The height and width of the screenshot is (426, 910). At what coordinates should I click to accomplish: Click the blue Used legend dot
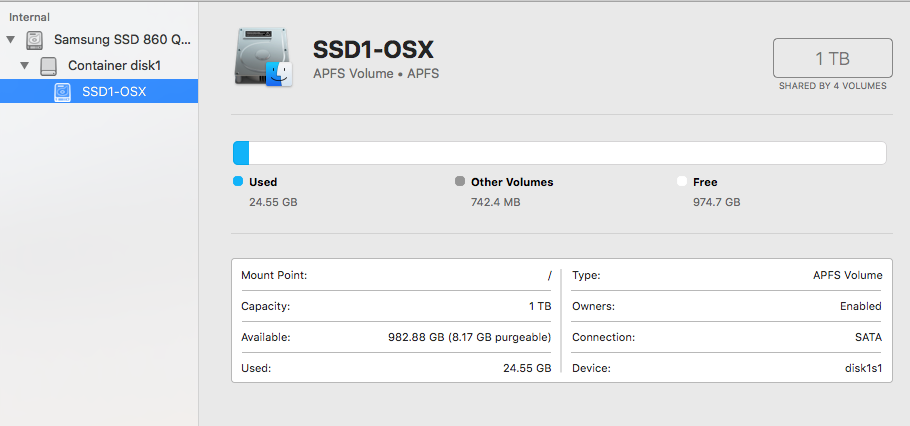(237, 181)
